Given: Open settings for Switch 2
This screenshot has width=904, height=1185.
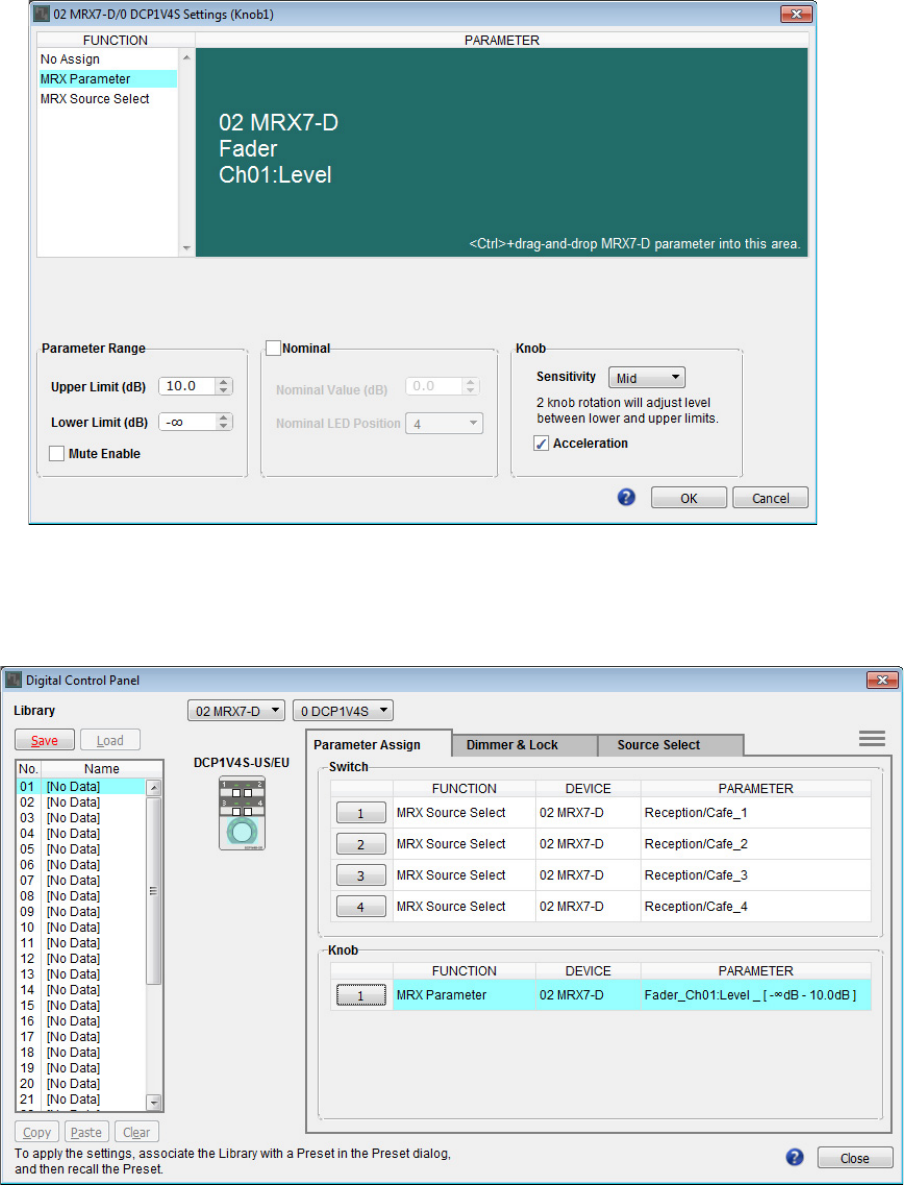Looking at the screenshot, I should [x=361, y=844].
